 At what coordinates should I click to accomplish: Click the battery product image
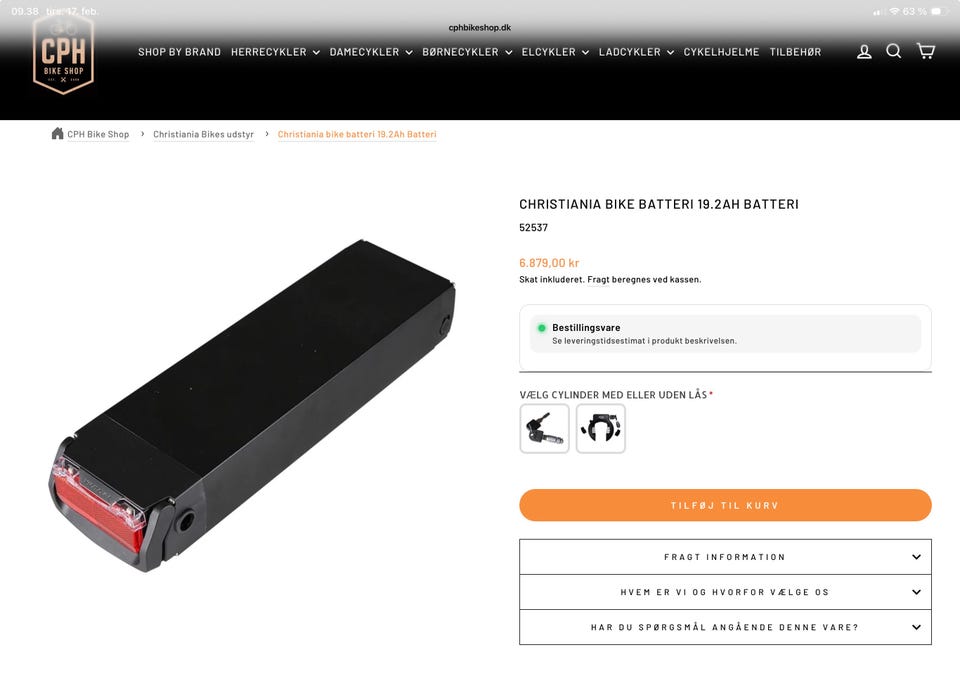tap(252, 405)
